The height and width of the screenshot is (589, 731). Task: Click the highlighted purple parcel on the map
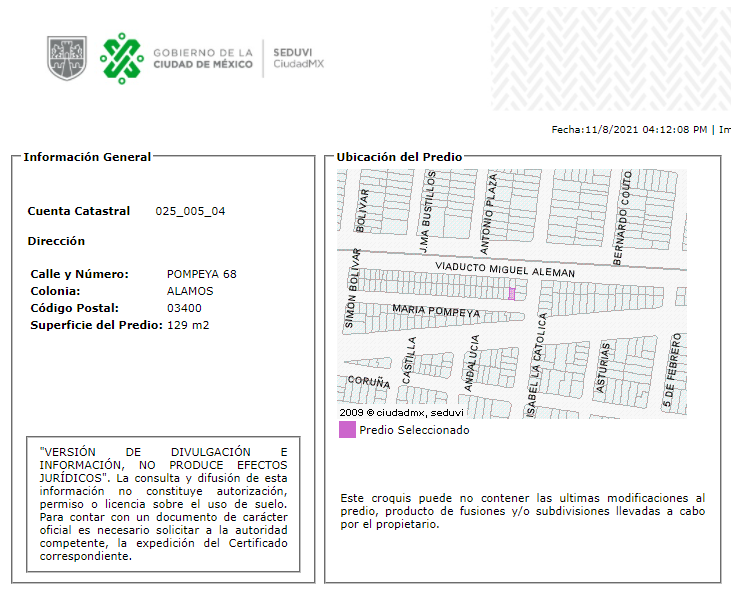(511, 294)
